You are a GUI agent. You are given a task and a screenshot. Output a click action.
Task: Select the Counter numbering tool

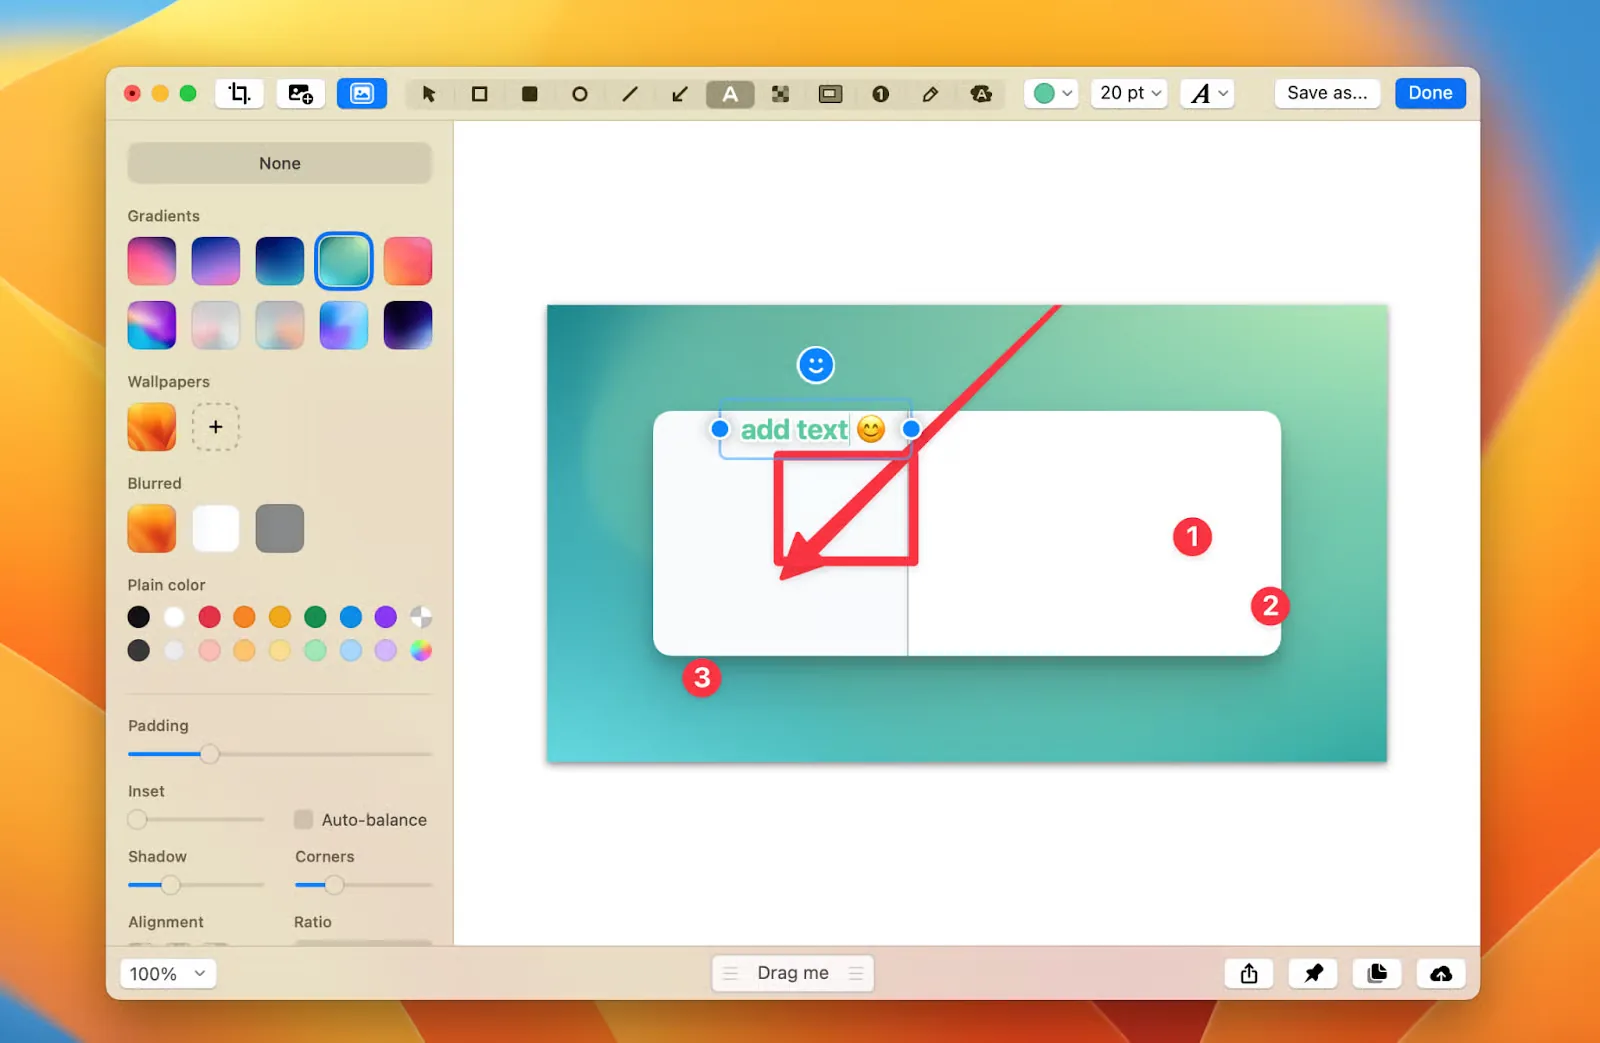[880, 93]
